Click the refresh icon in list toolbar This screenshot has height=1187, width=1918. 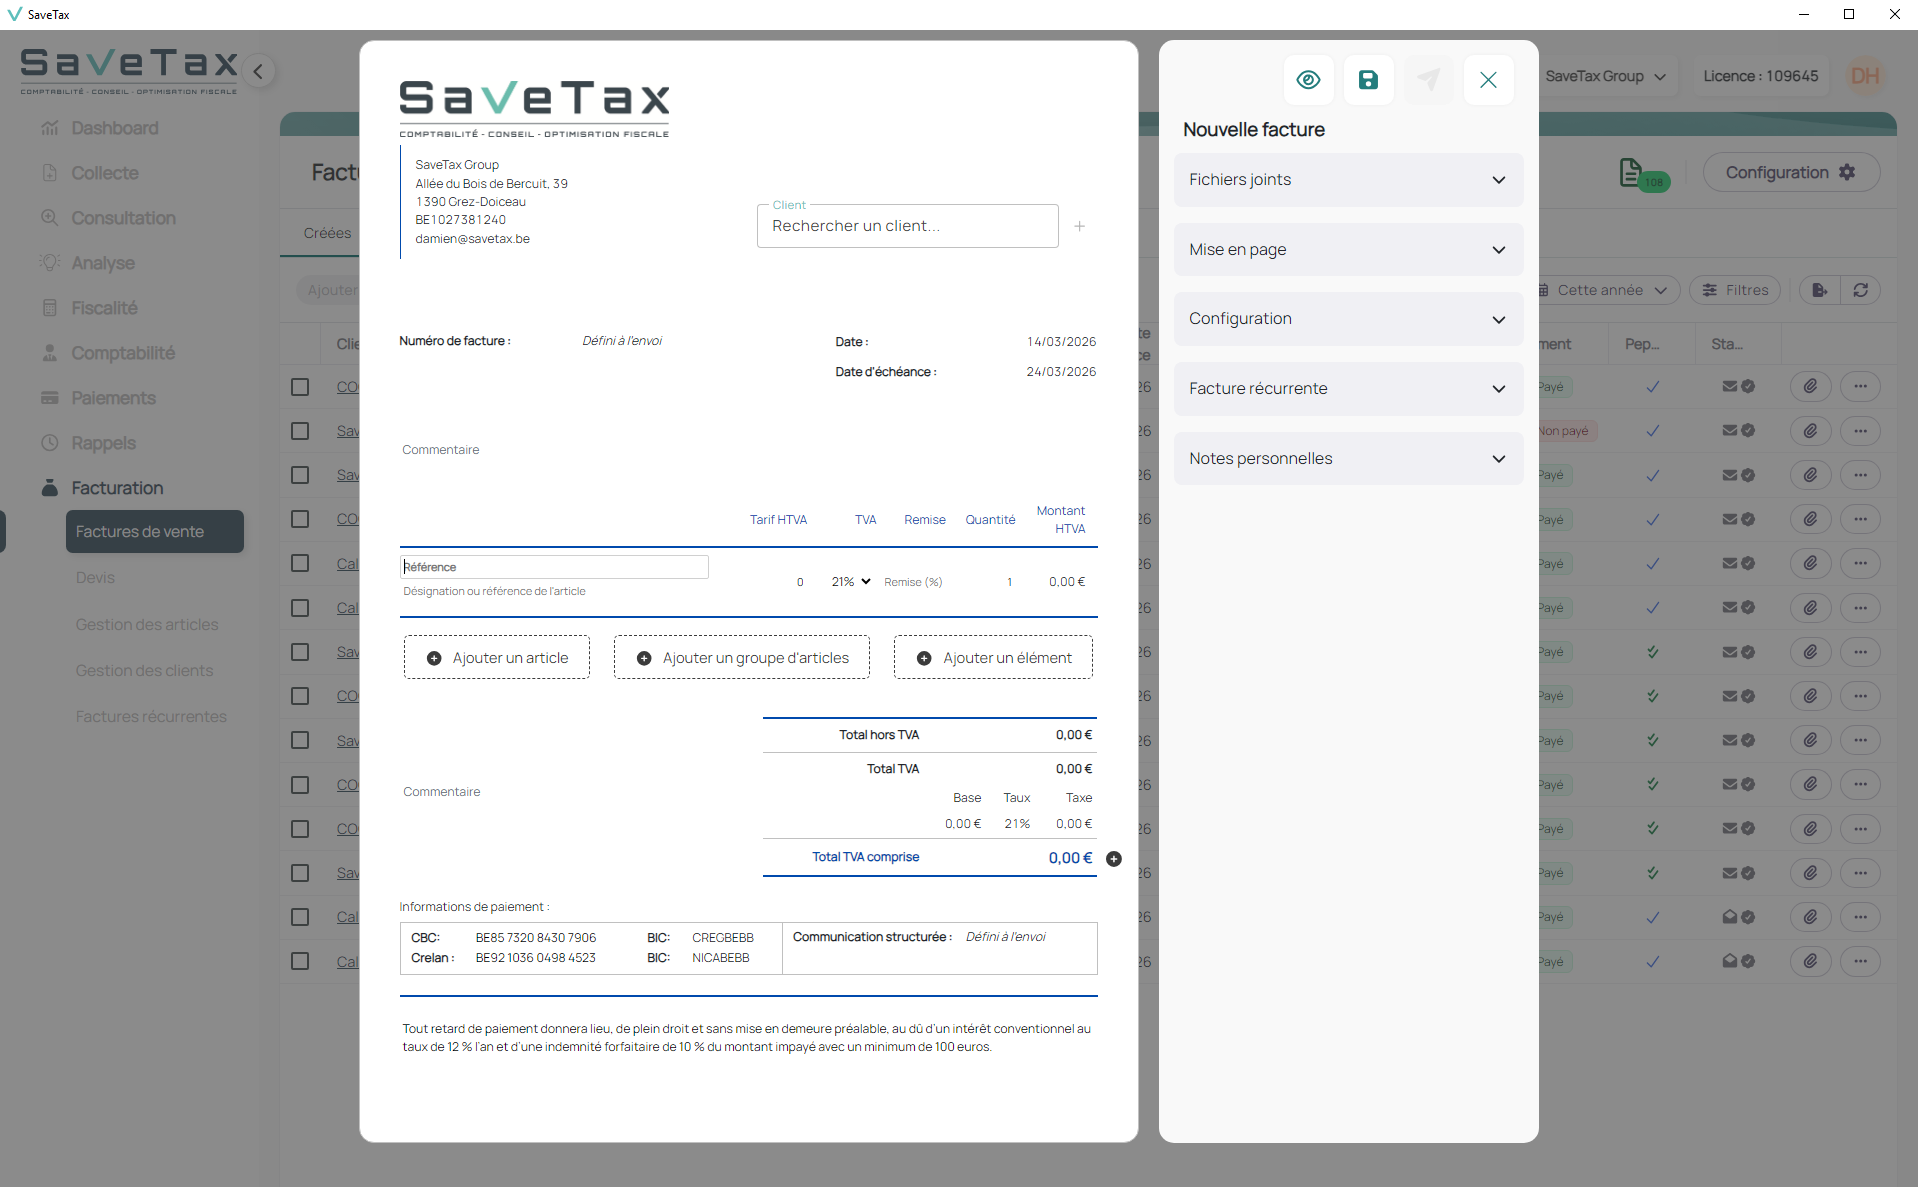[1860, 290]
